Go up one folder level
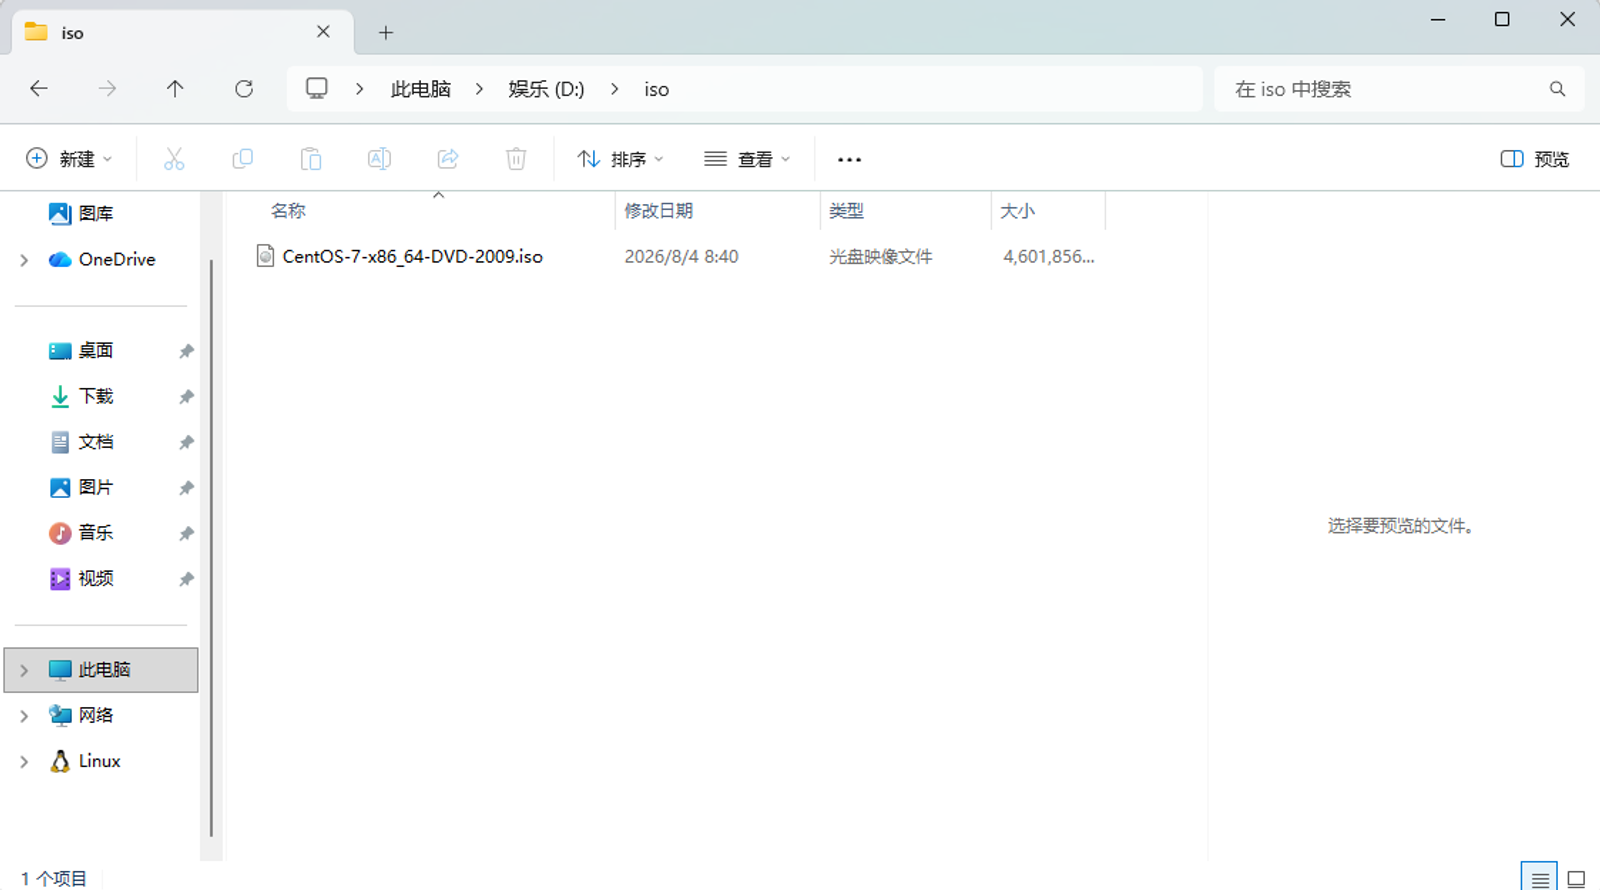 pyautogui.click(x=175, y=89)
